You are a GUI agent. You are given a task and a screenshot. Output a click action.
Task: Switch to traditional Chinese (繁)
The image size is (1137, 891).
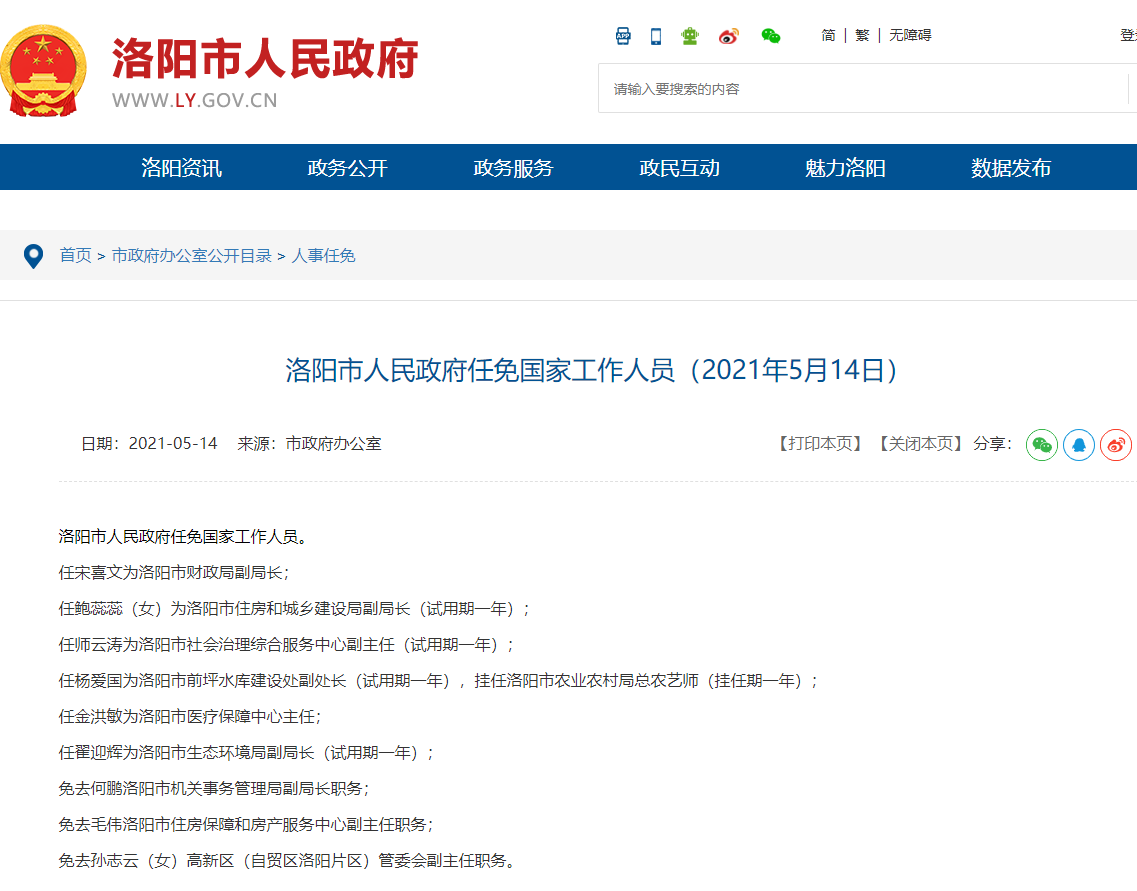862,35
